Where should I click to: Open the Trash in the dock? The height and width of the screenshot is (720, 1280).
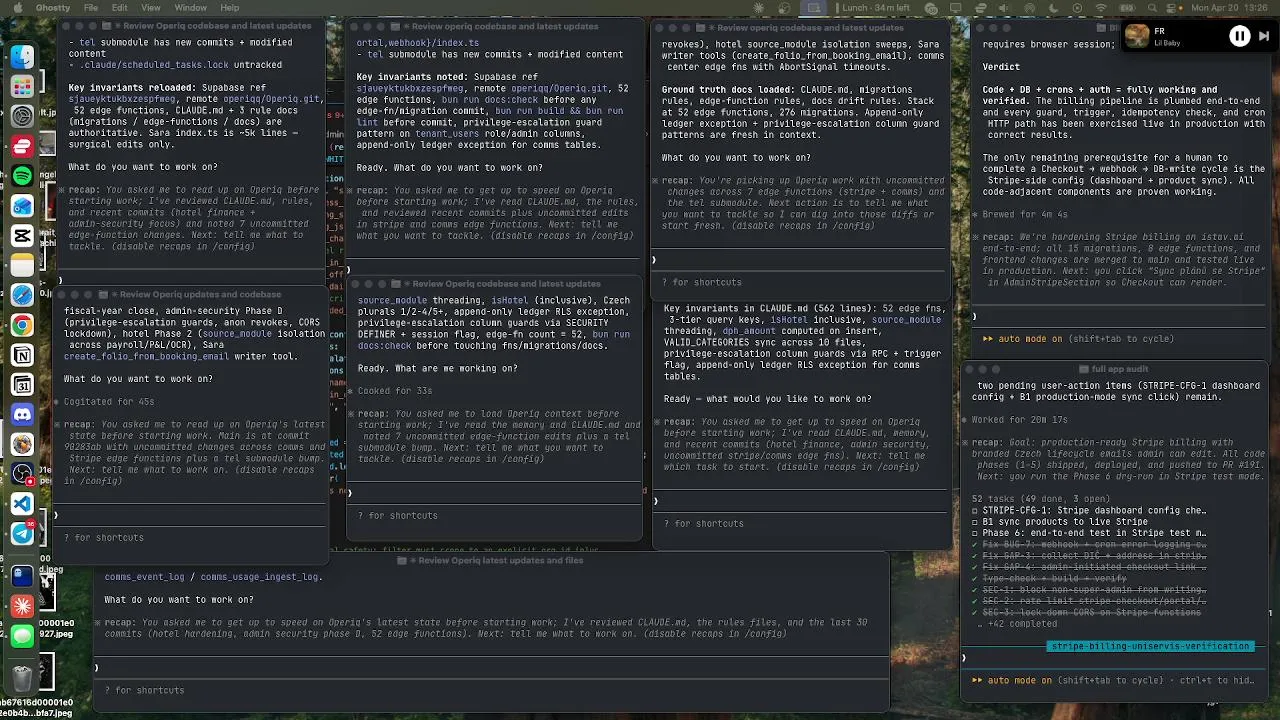point(22,677)
